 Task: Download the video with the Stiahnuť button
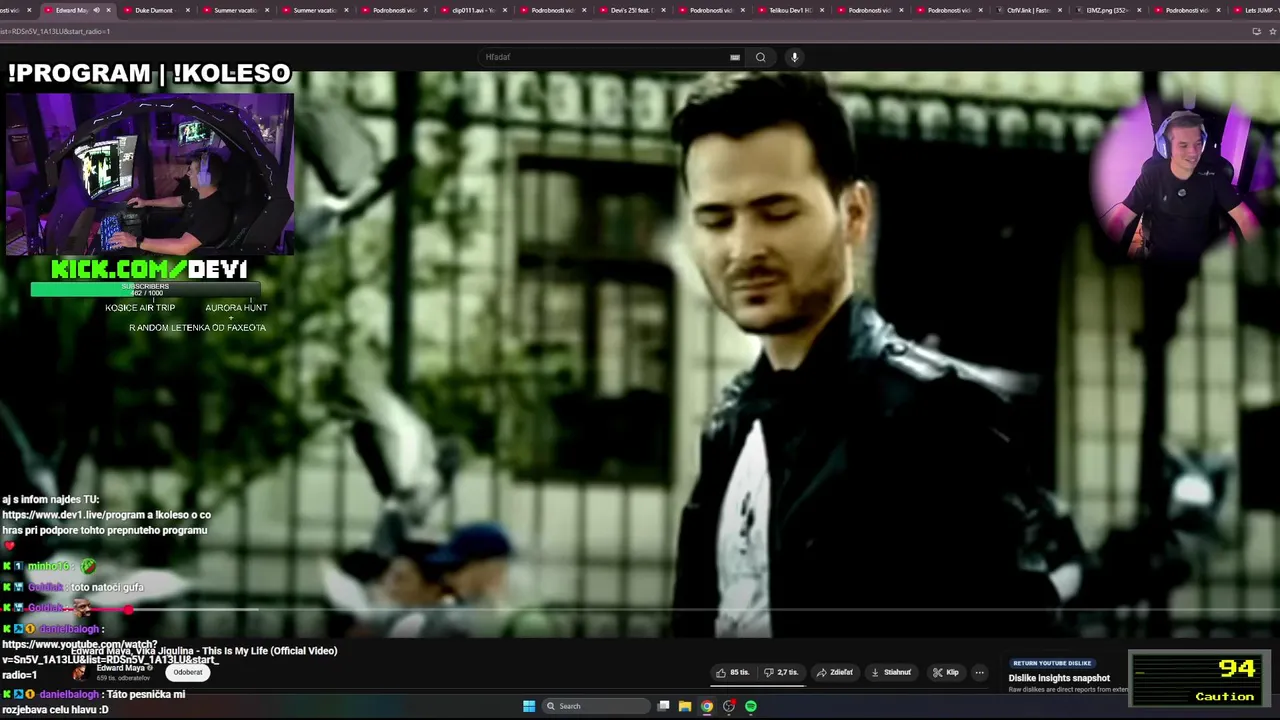point(891,673)
